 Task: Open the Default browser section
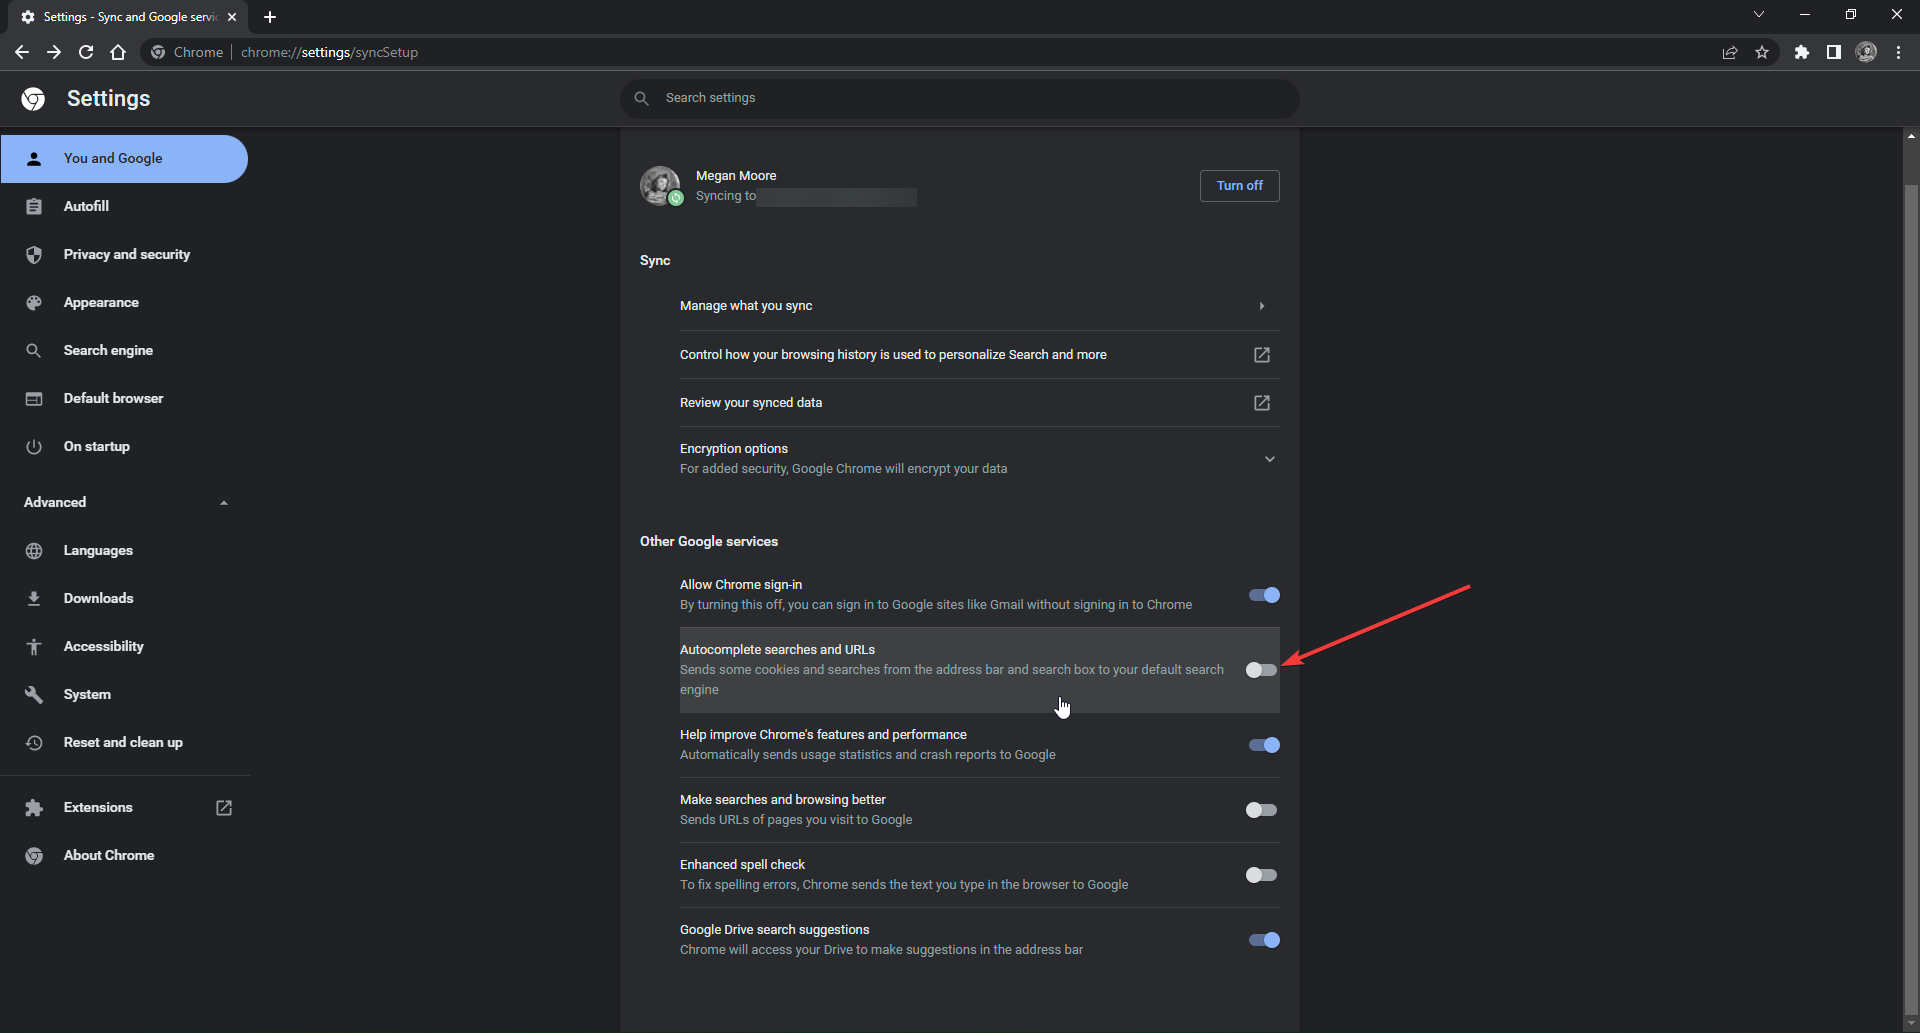pos(124,398)
